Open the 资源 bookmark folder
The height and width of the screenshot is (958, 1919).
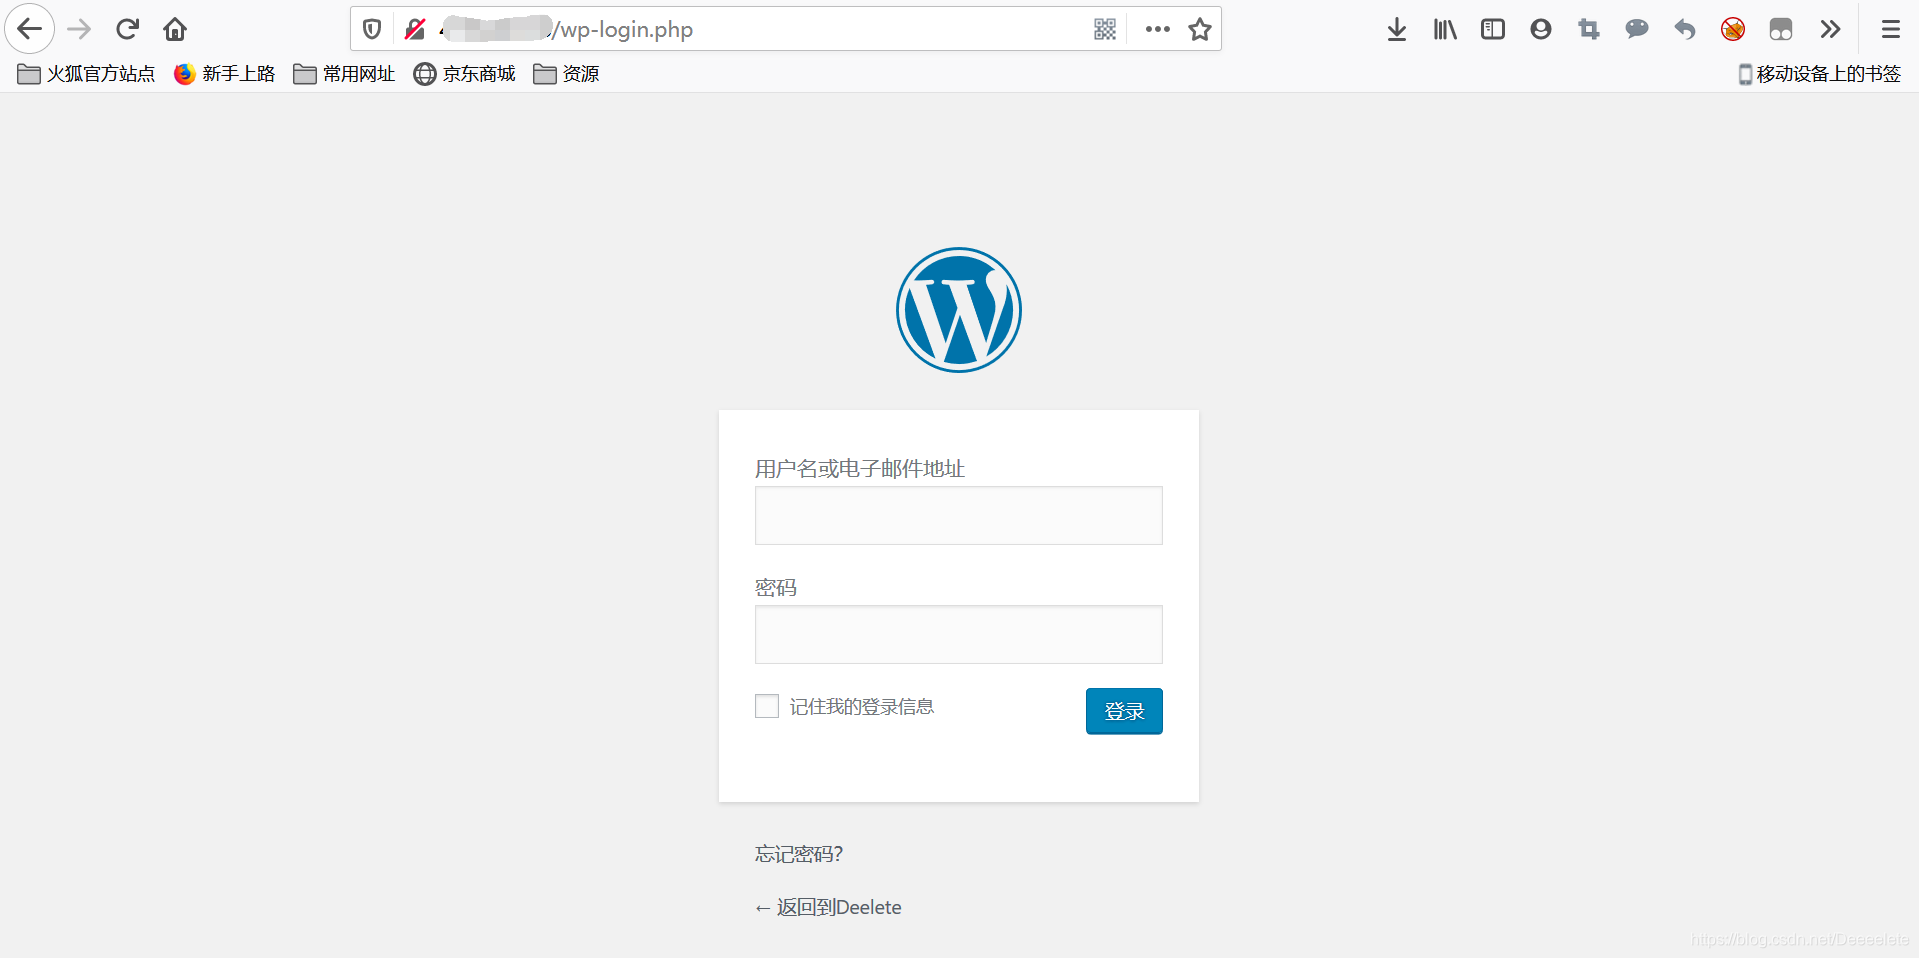pos(567,74)
